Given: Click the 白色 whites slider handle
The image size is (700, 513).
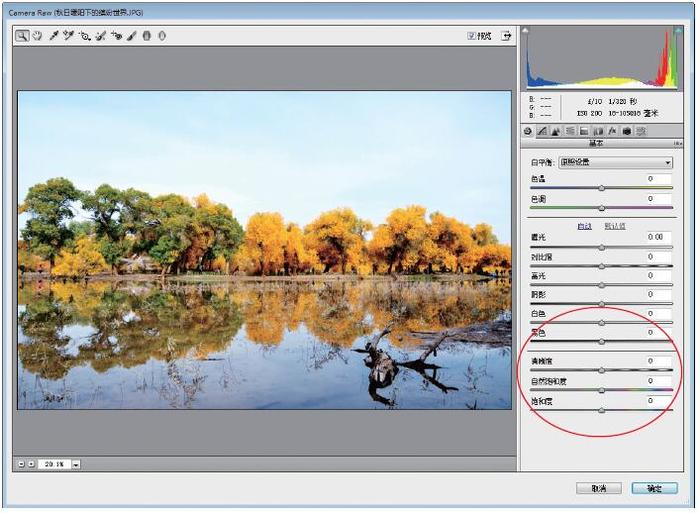Looking at the screenshot, I should [x=602, y=323].
